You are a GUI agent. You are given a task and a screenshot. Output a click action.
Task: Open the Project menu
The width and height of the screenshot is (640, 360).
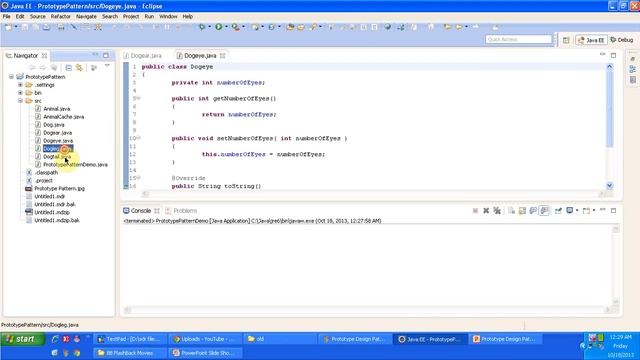(131, 16)
